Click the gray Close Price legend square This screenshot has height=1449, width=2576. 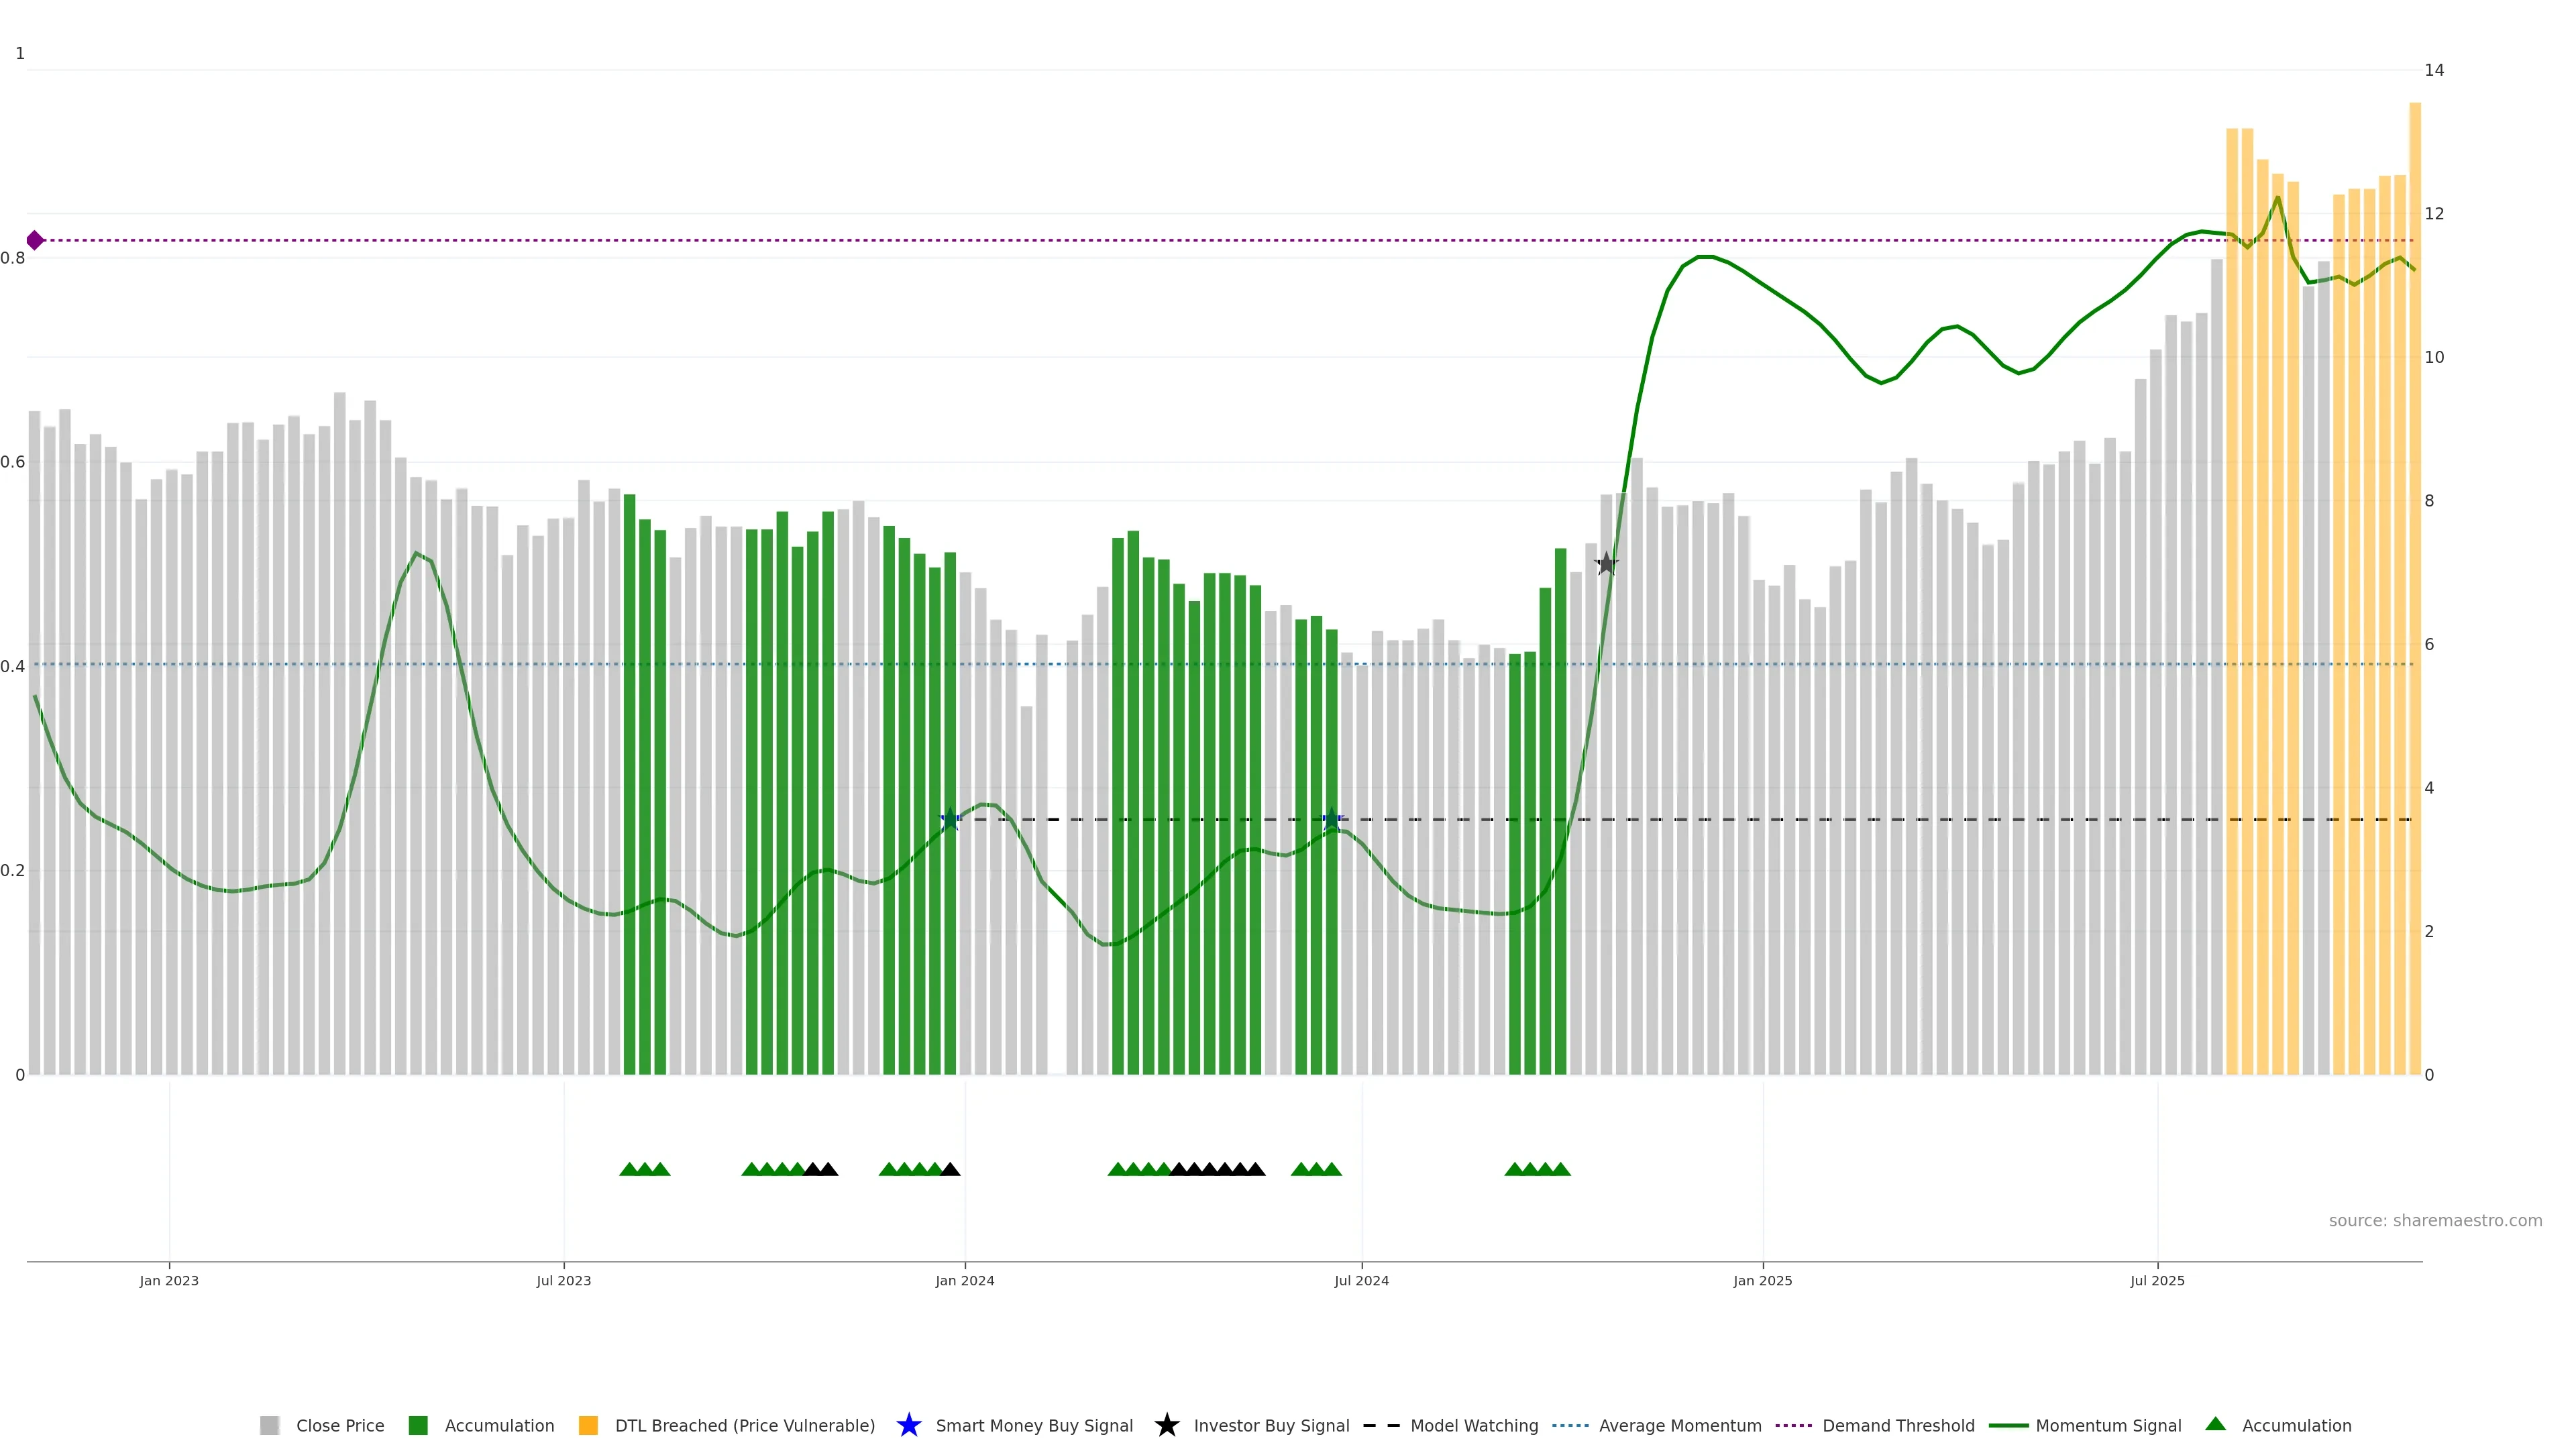point(269,1425)
